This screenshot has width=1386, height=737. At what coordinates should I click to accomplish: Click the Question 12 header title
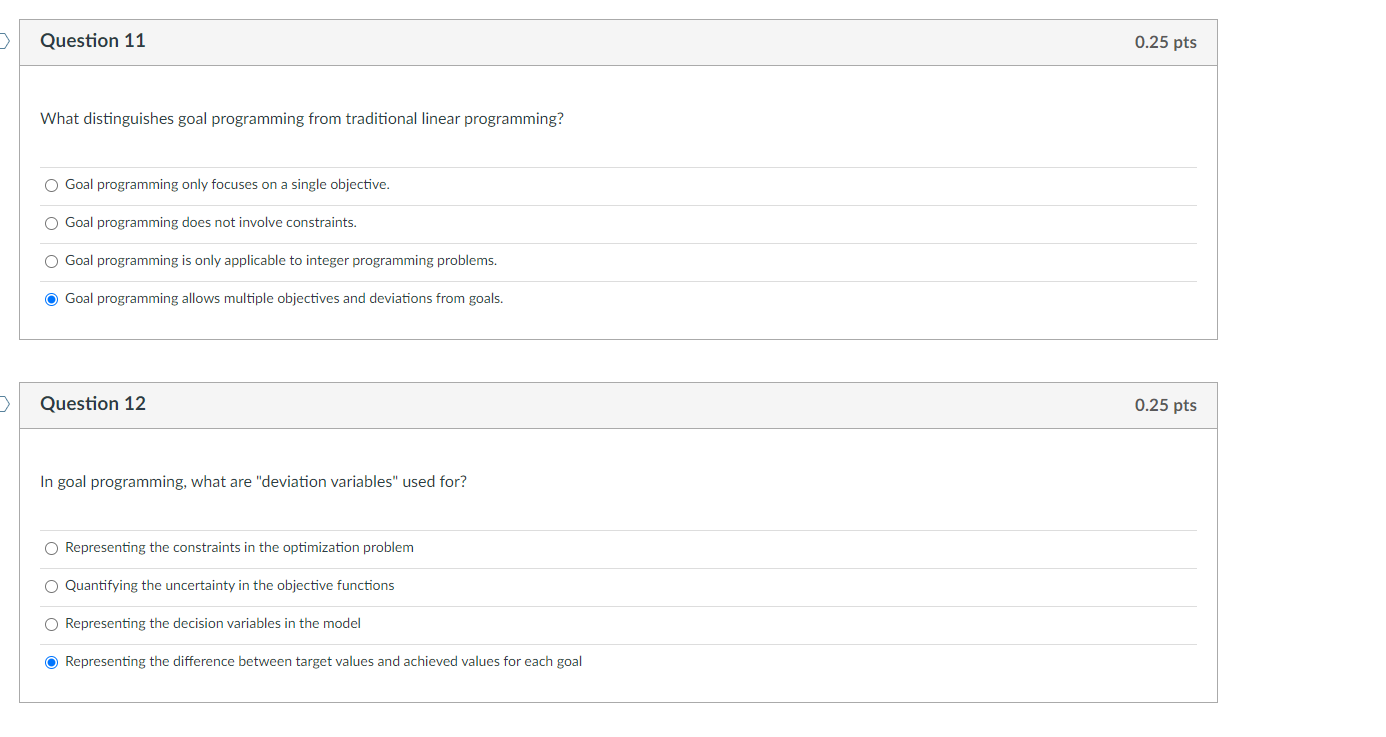tap(92, 404)
